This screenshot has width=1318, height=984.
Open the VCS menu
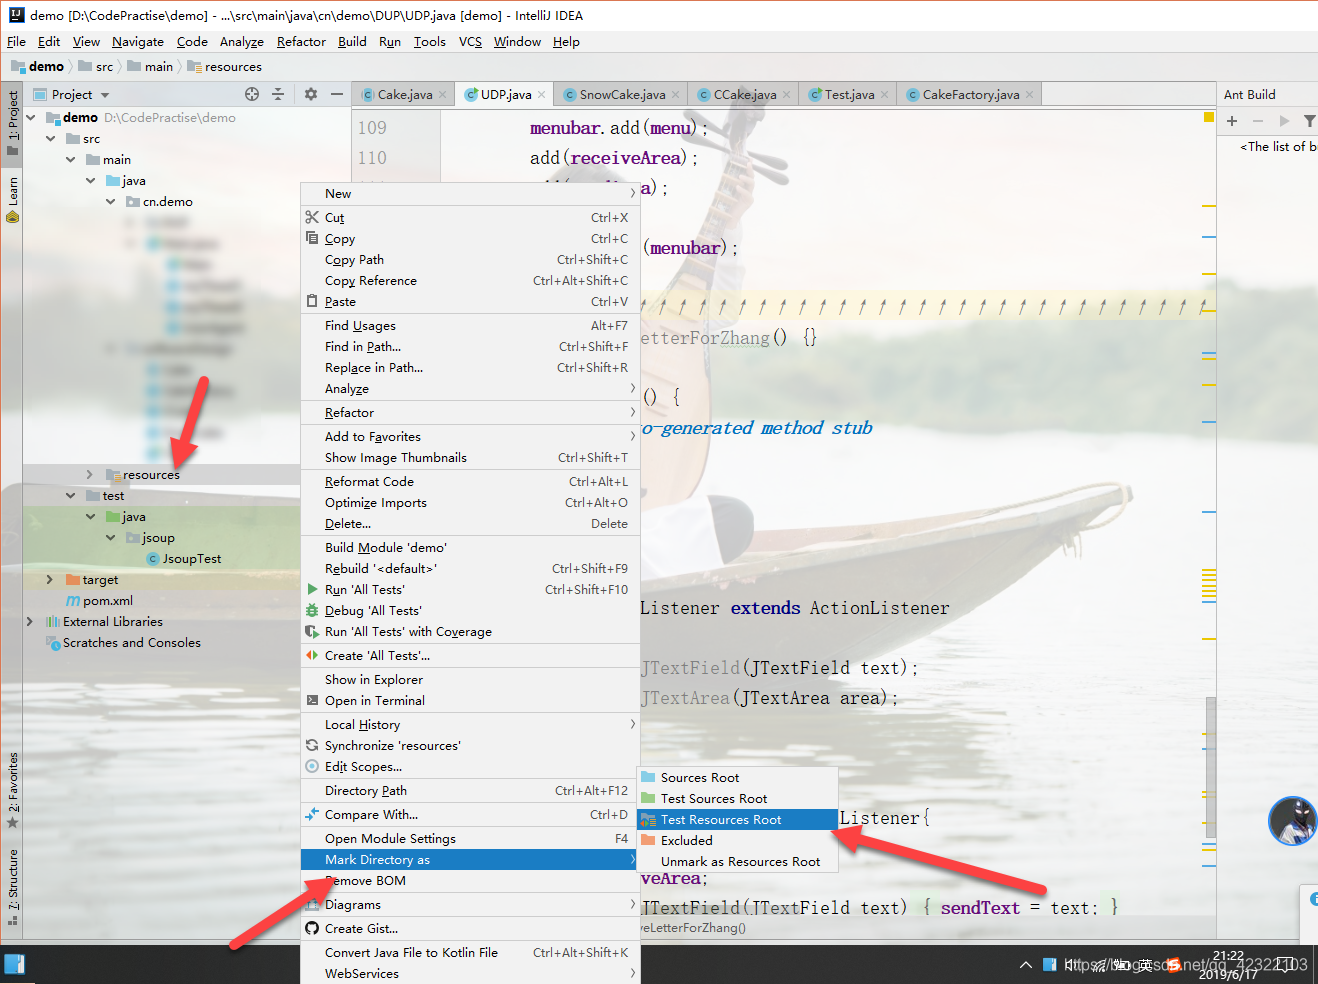470,41
